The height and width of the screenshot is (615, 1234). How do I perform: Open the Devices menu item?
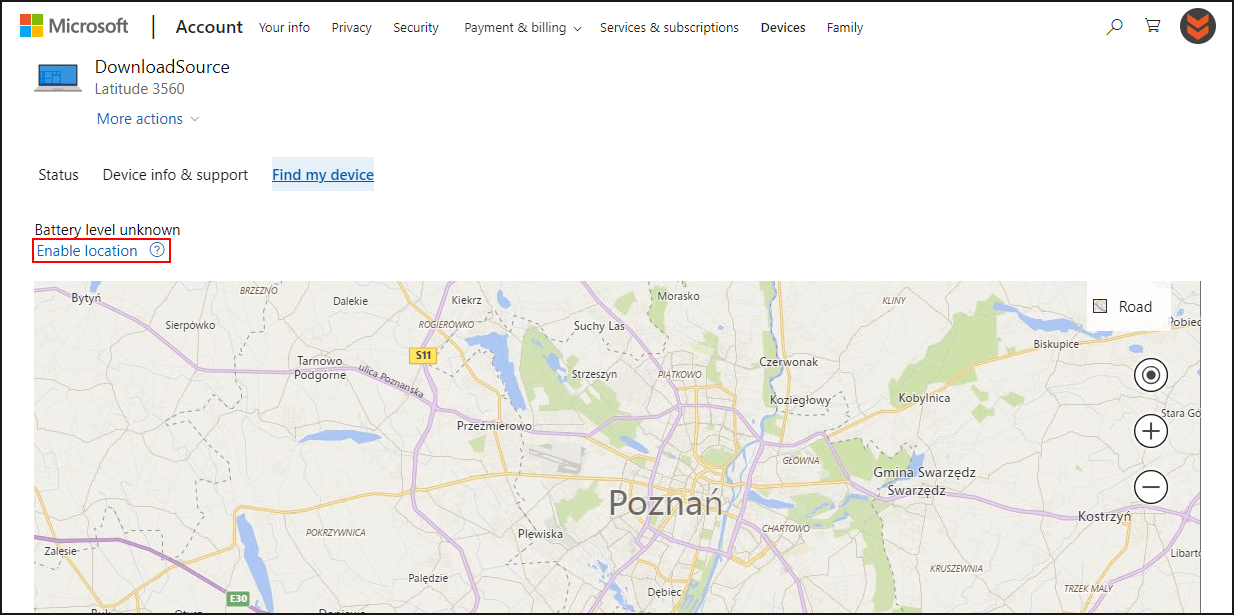(783, 28)
